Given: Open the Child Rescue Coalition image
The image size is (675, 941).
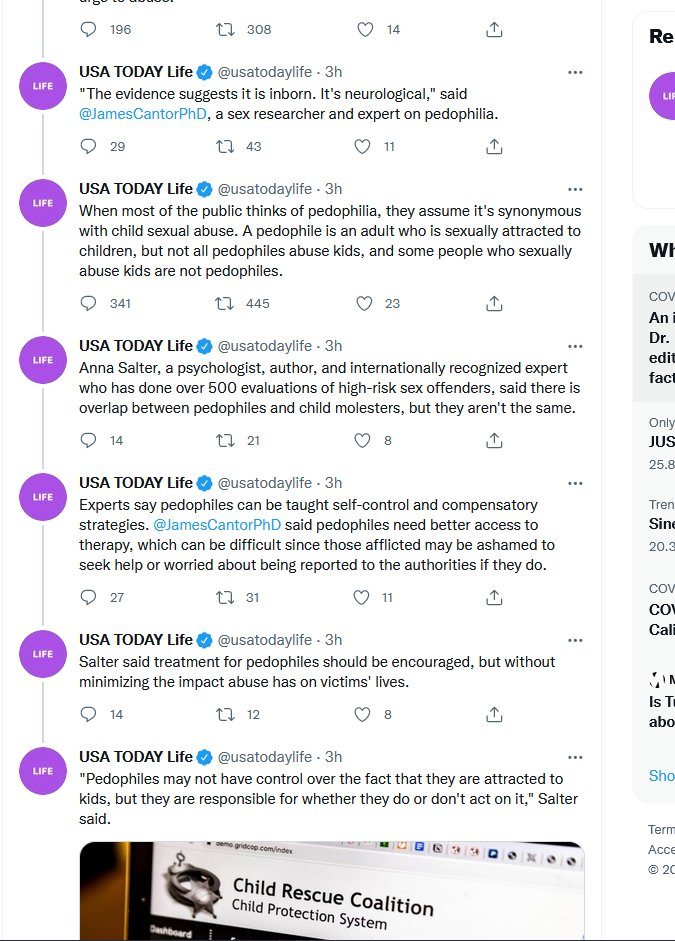Looking at the screenshot, I should click(332, 890).
